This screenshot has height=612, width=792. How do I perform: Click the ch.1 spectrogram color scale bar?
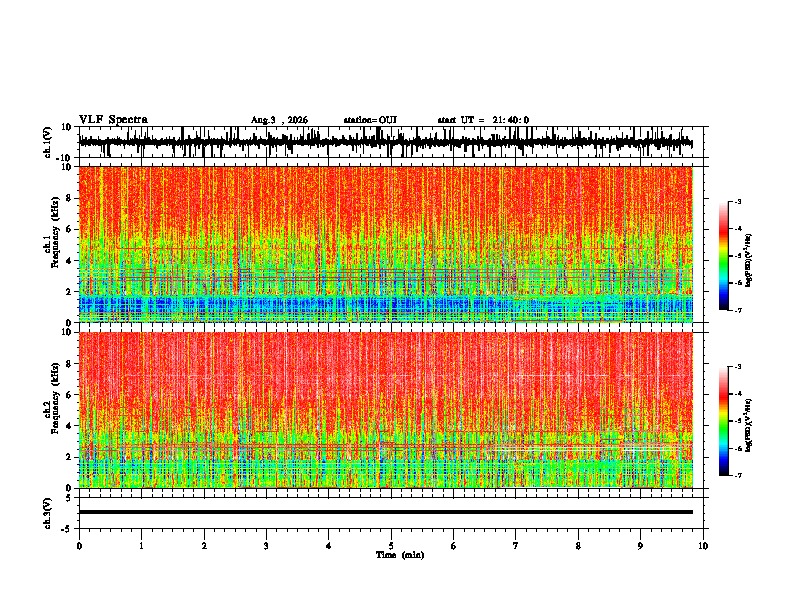[x=724, y=256]
